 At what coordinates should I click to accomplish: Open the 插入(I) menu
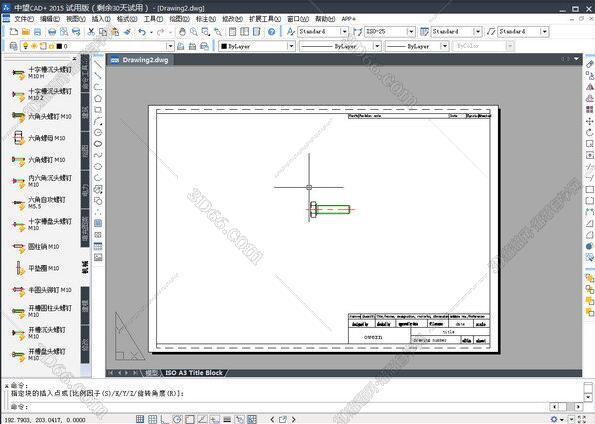click(x=101, y=19)
